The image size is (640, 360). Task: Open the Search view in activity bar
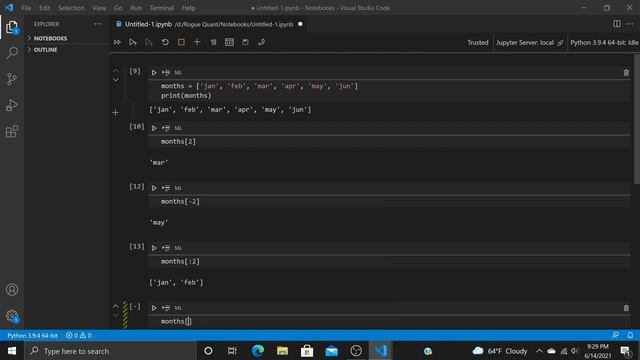(12, 53)
